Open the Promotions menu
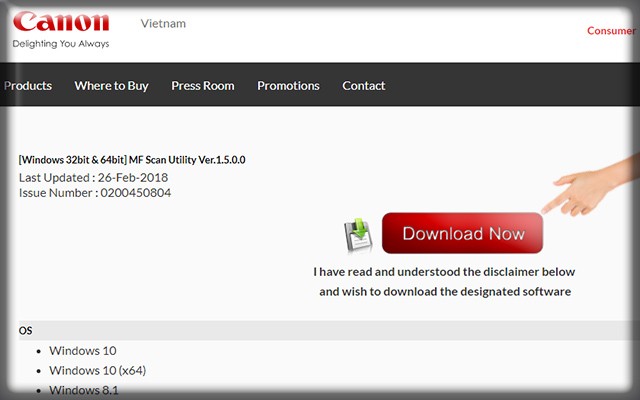Image resolution: width=640 pixels, height=400 pixels. 288,86
